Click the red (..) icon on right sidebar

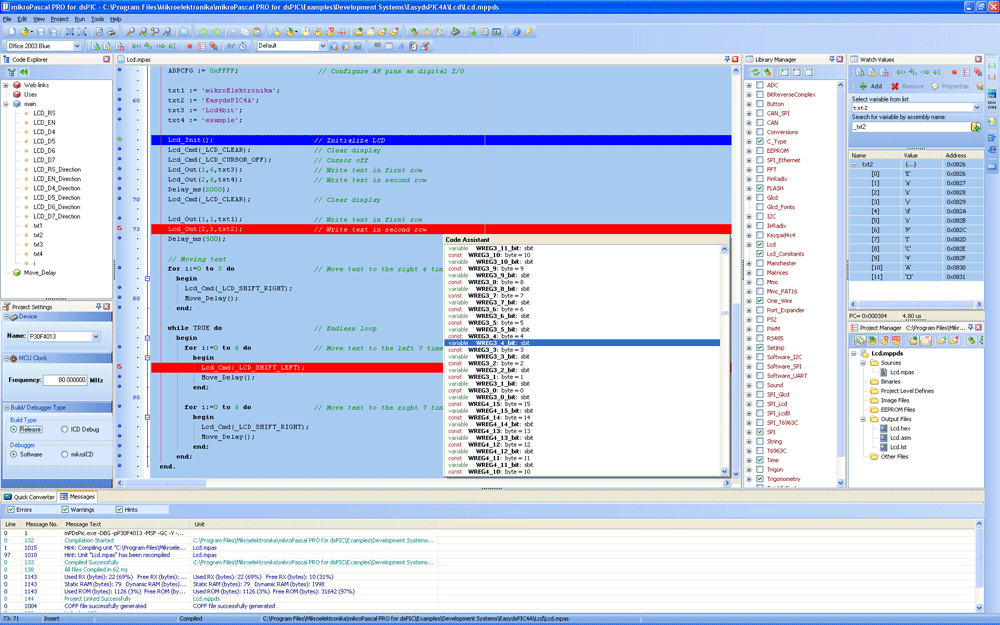pos(992,77)
